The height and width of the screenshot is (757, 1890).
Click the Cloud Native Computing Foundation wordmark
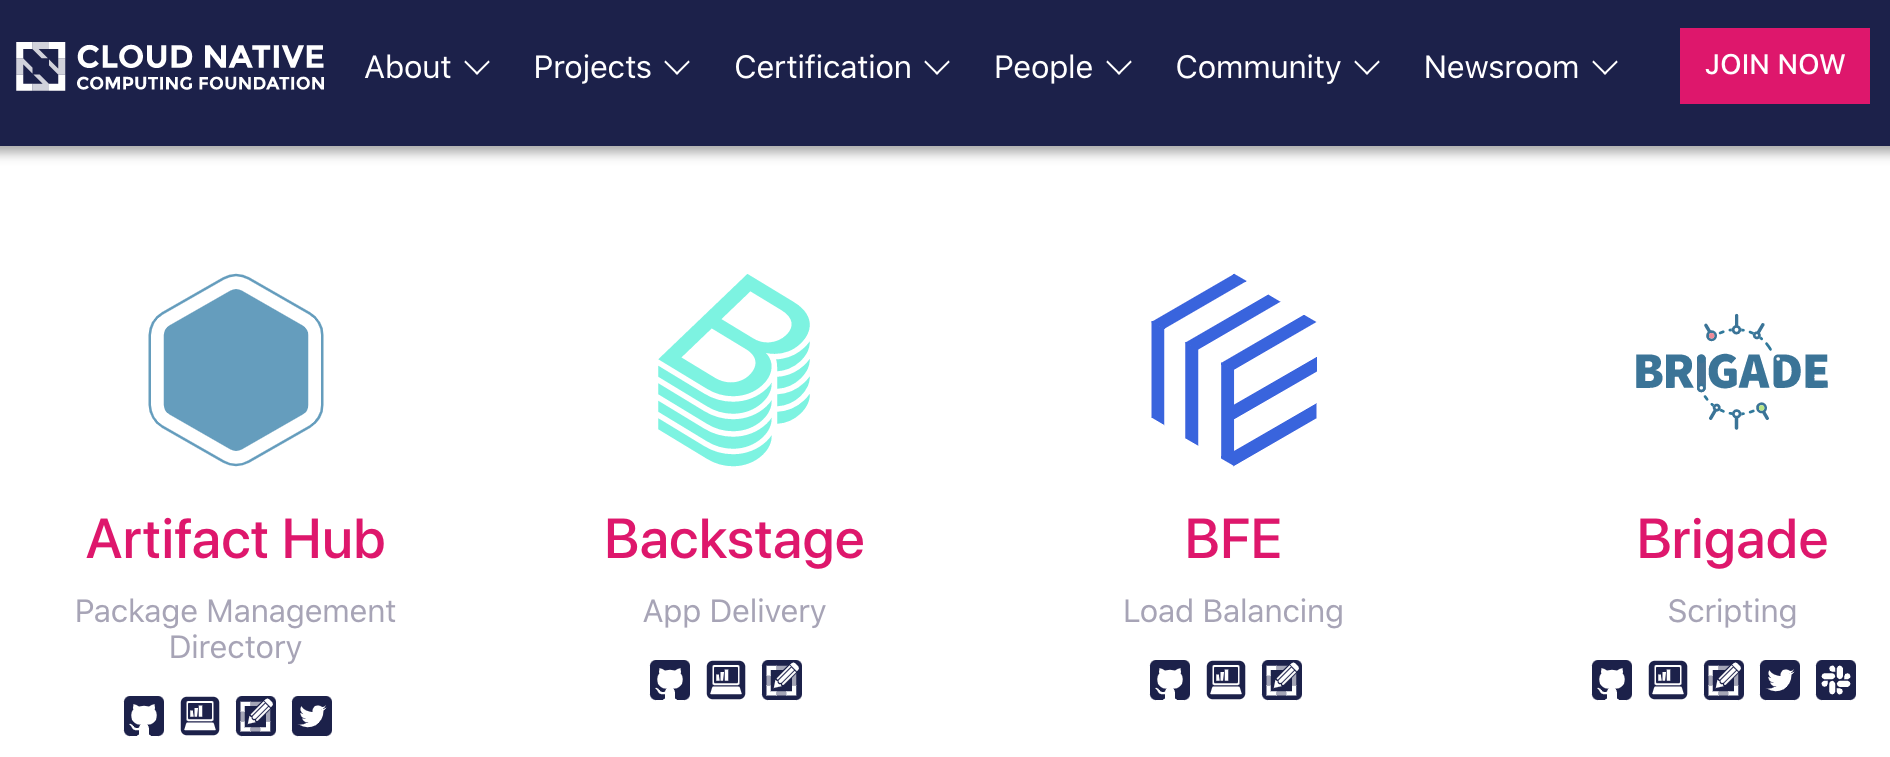click(201, 67)
